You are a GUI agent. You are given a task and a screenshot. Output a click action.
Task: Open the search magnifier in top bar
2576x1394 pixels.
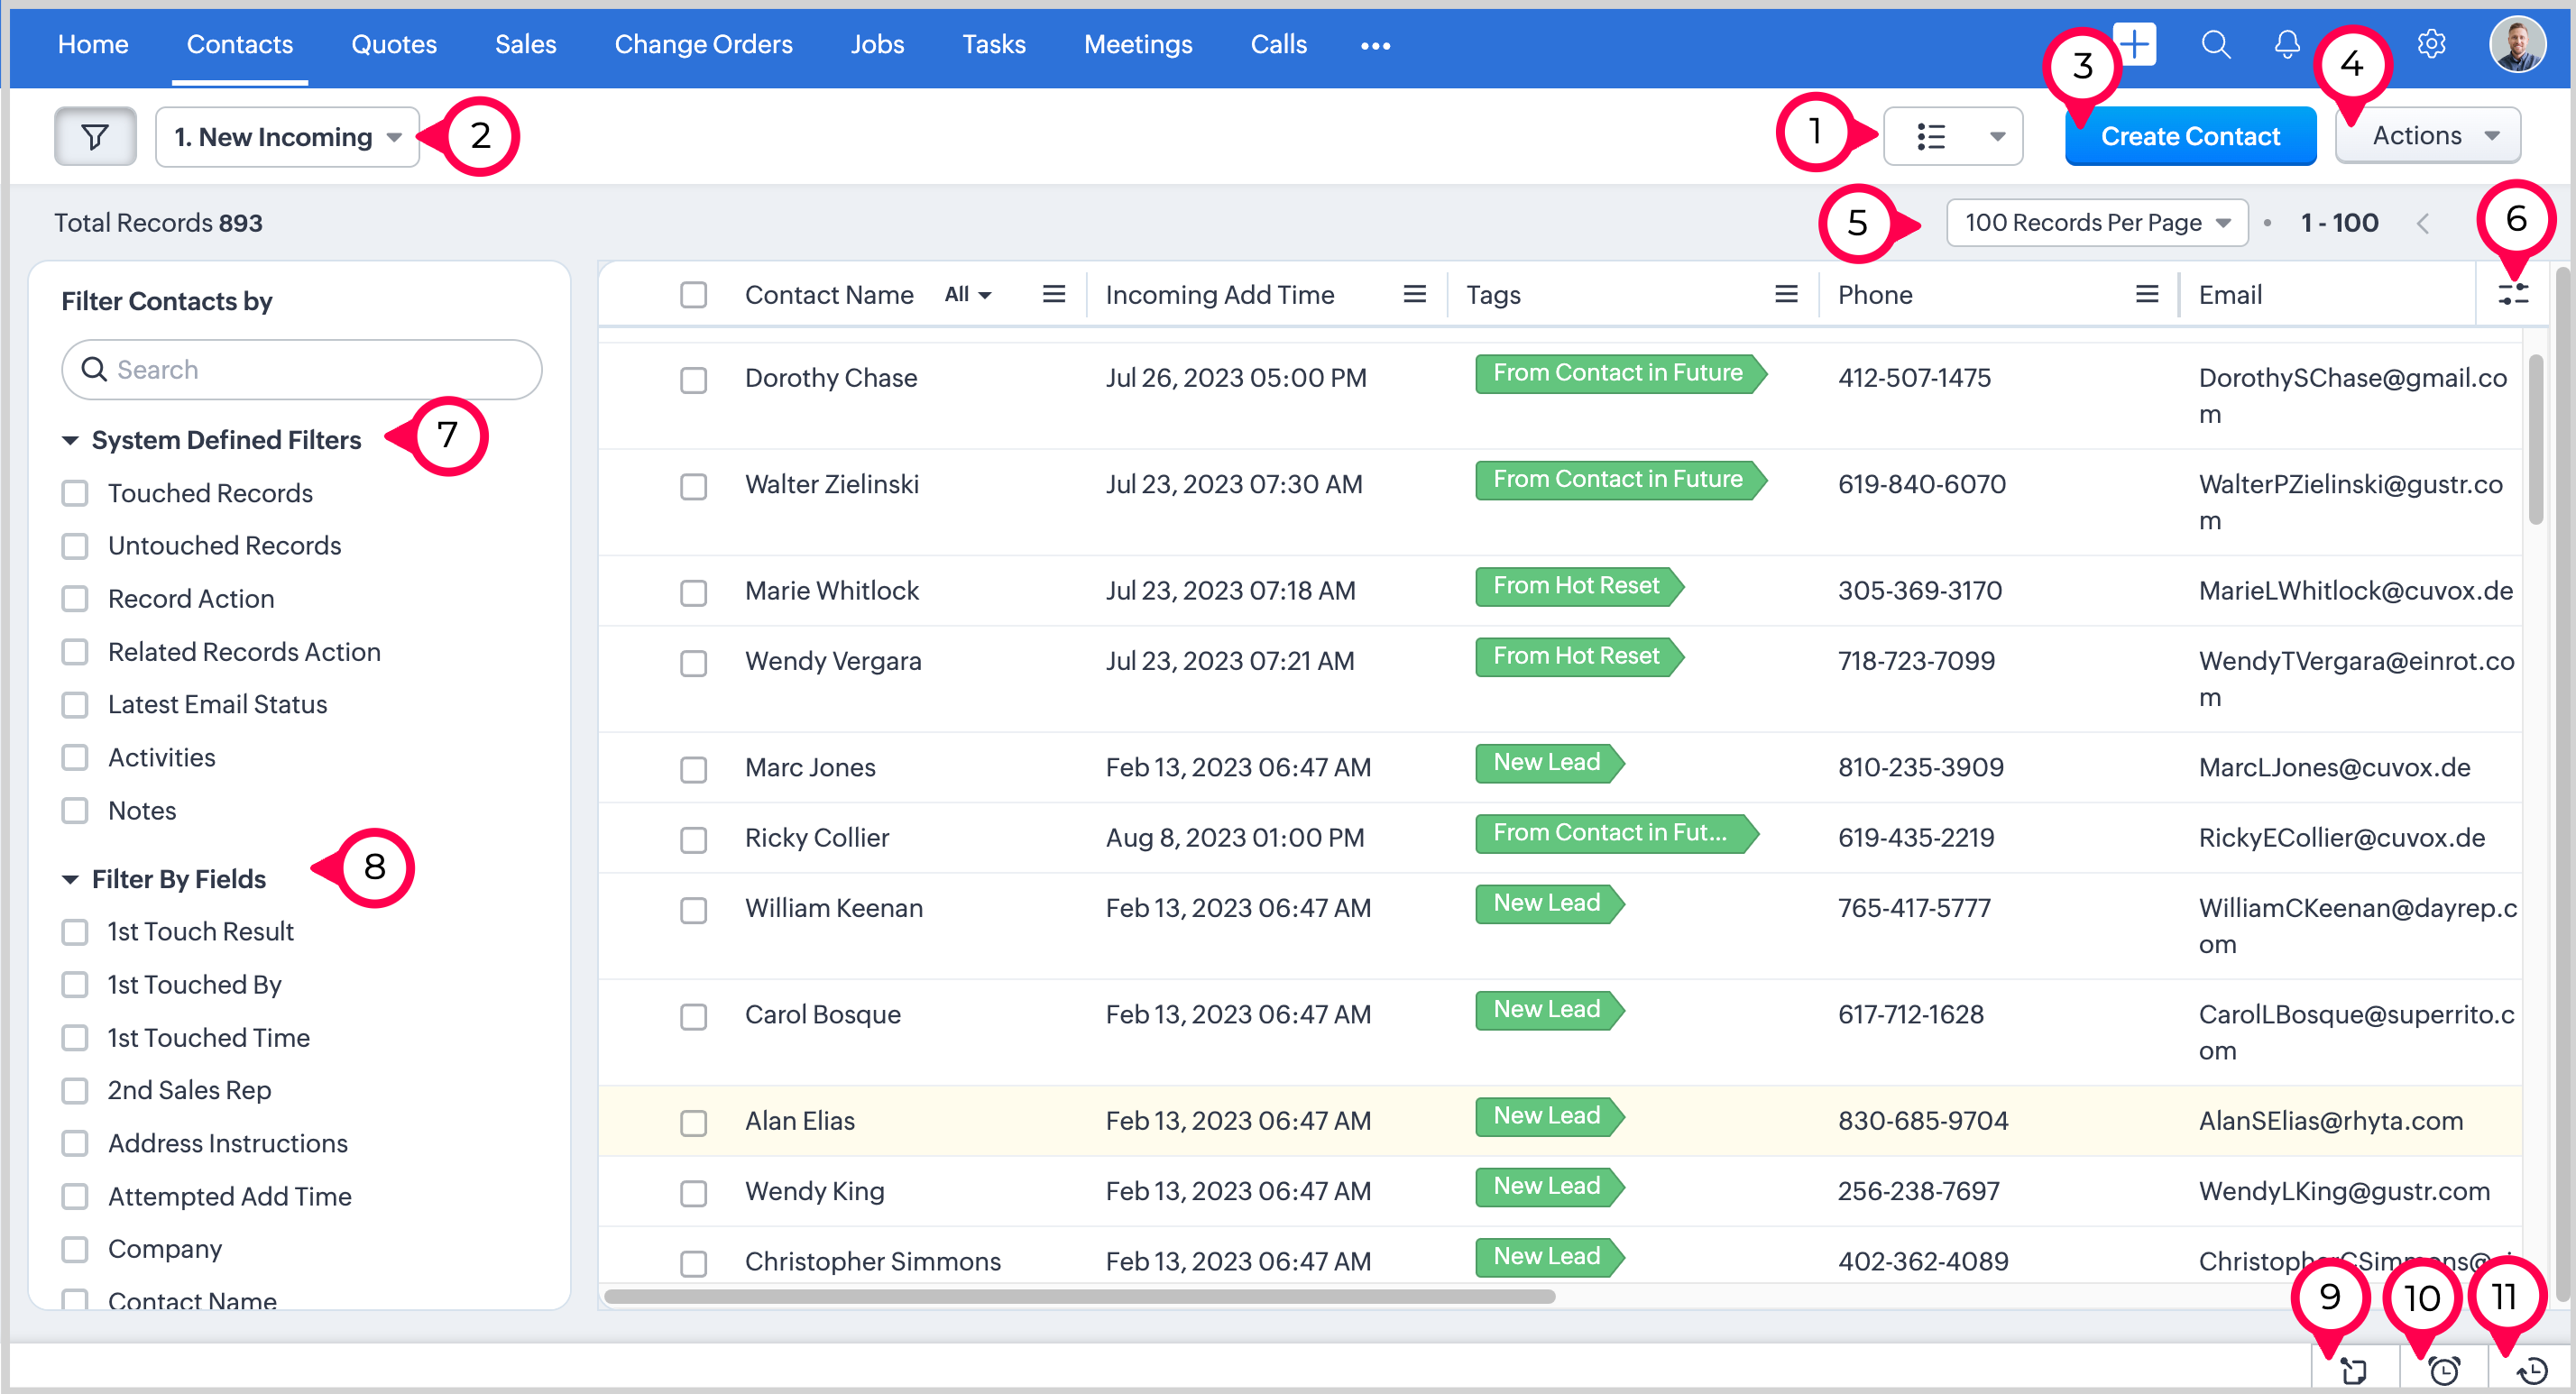pyautogui.click(x=2215, y=45)
